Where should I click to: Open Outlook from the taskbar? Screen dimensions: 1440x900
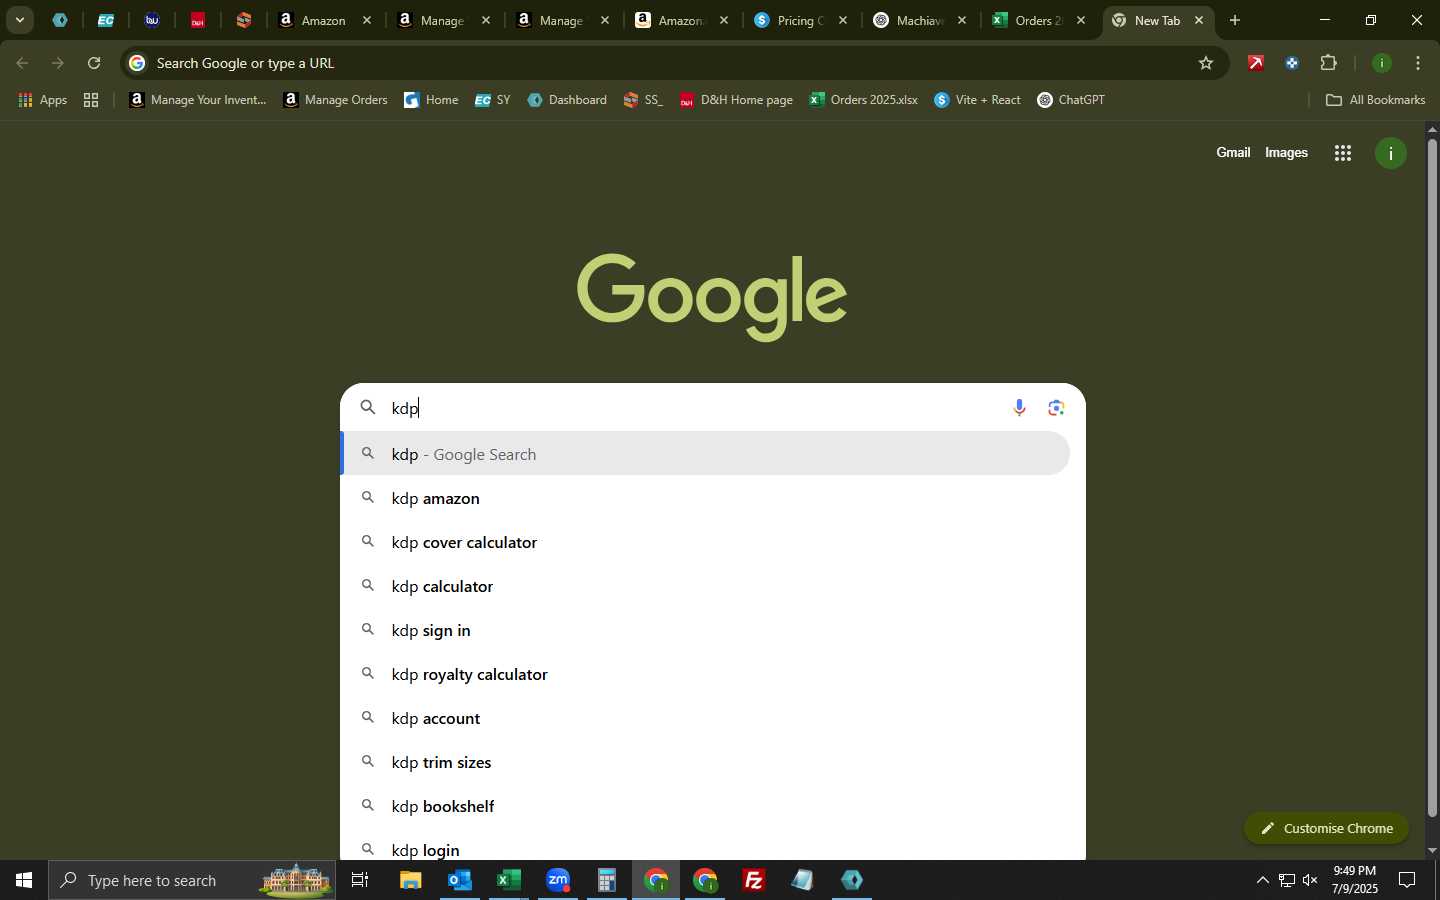(460, 880)
